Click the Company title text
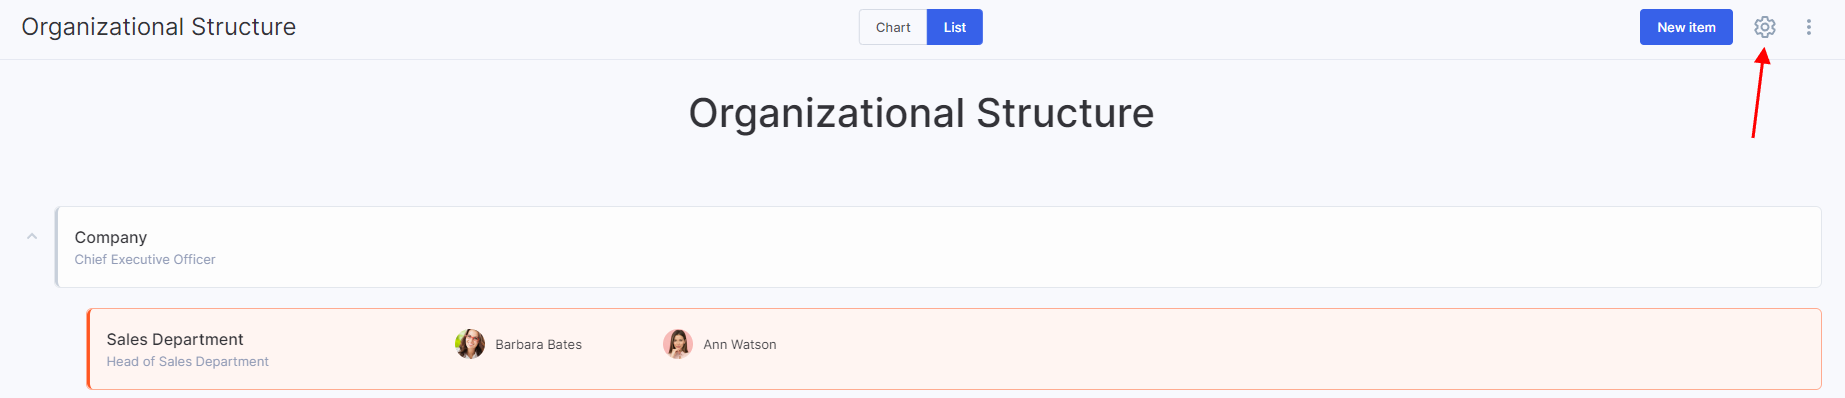 tap(111, 237)
